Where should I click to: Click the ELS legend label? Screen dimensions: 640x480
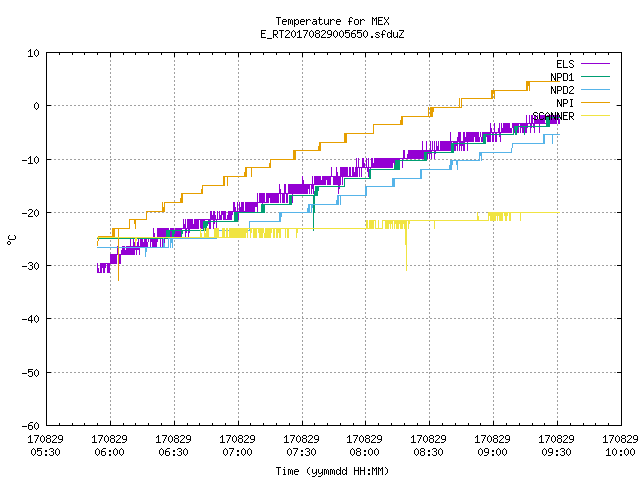click(x=565, y=64)
